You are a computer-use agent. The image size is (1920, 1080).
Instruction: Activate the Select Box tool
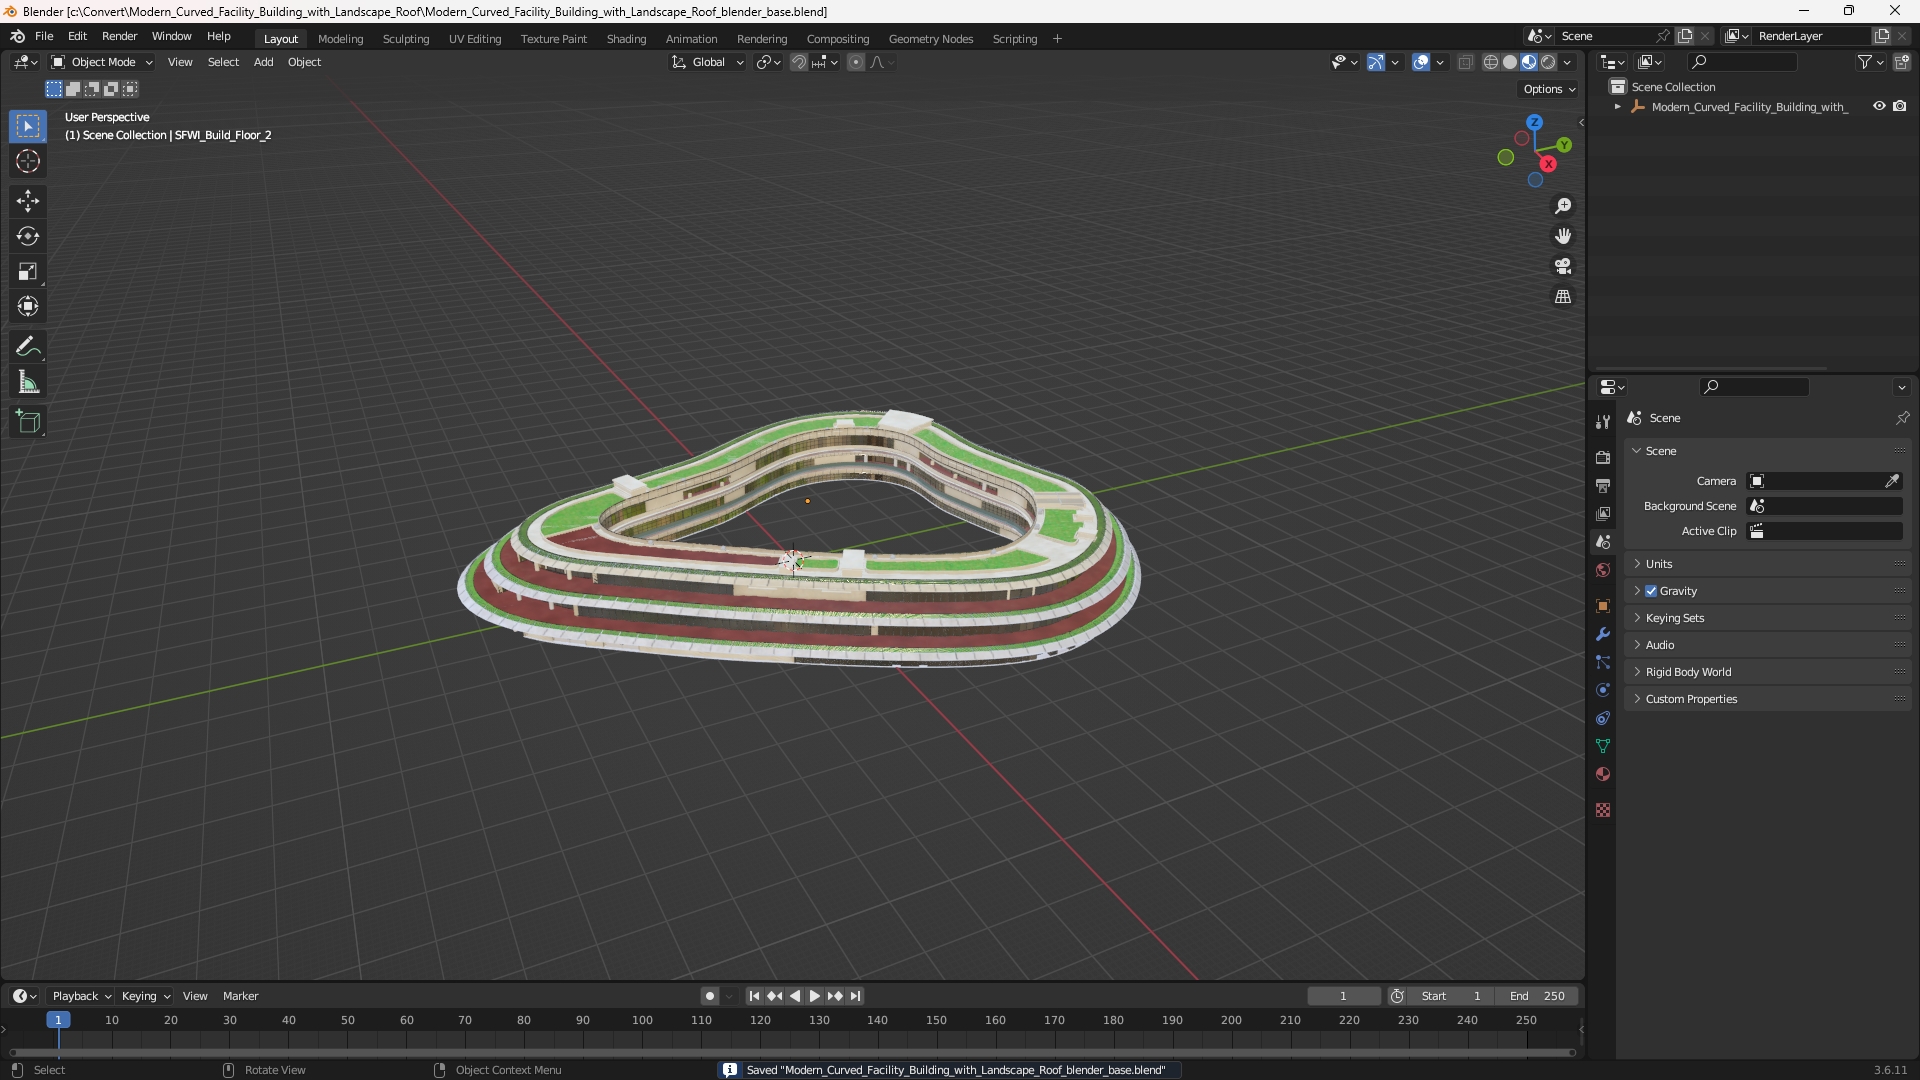point(28,126)
